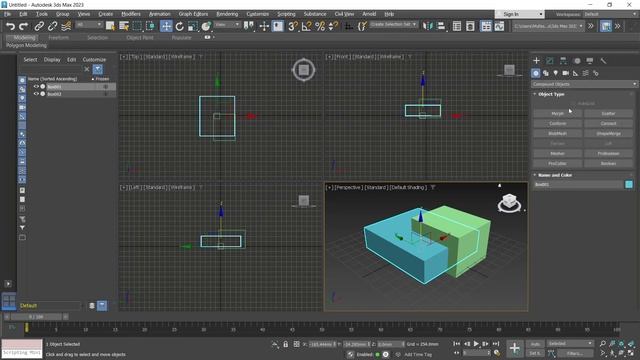The image size is (640, 360).
Task: Open the Create panel plus tab
Action: pyautogui.click(x=536, y=60)
